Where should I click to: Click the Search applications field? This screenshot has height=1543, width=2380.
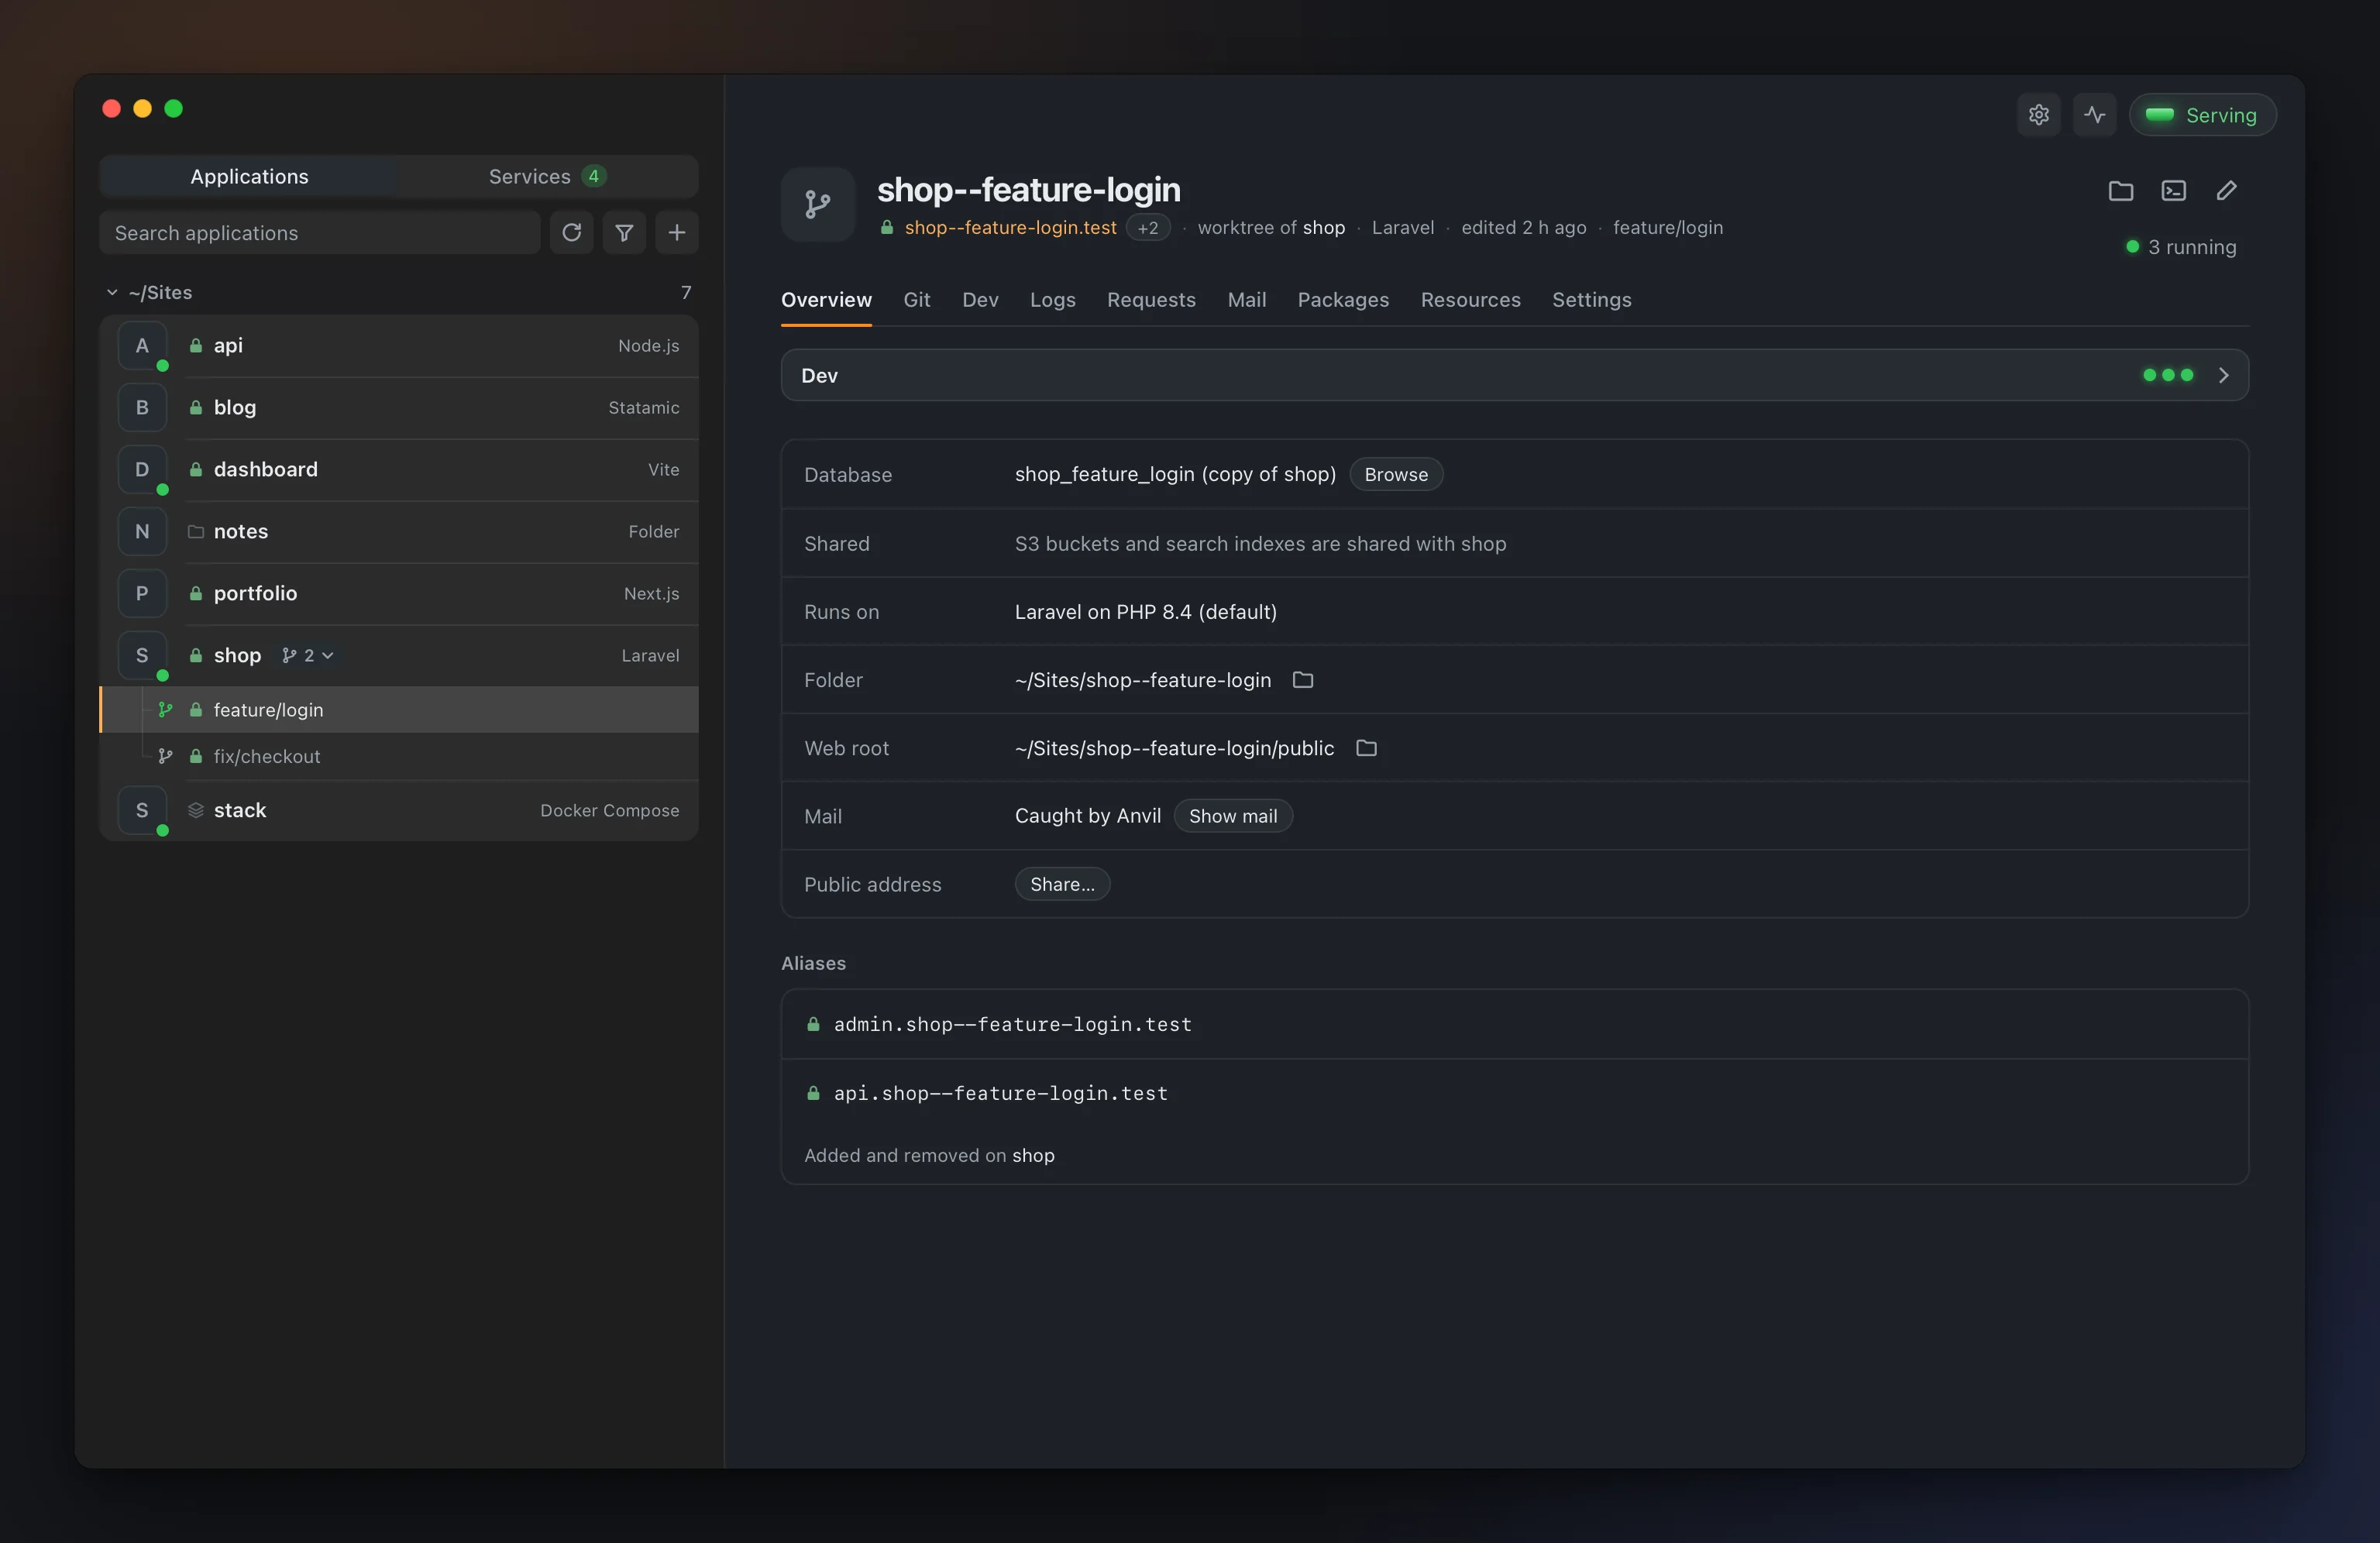(320, 233)
